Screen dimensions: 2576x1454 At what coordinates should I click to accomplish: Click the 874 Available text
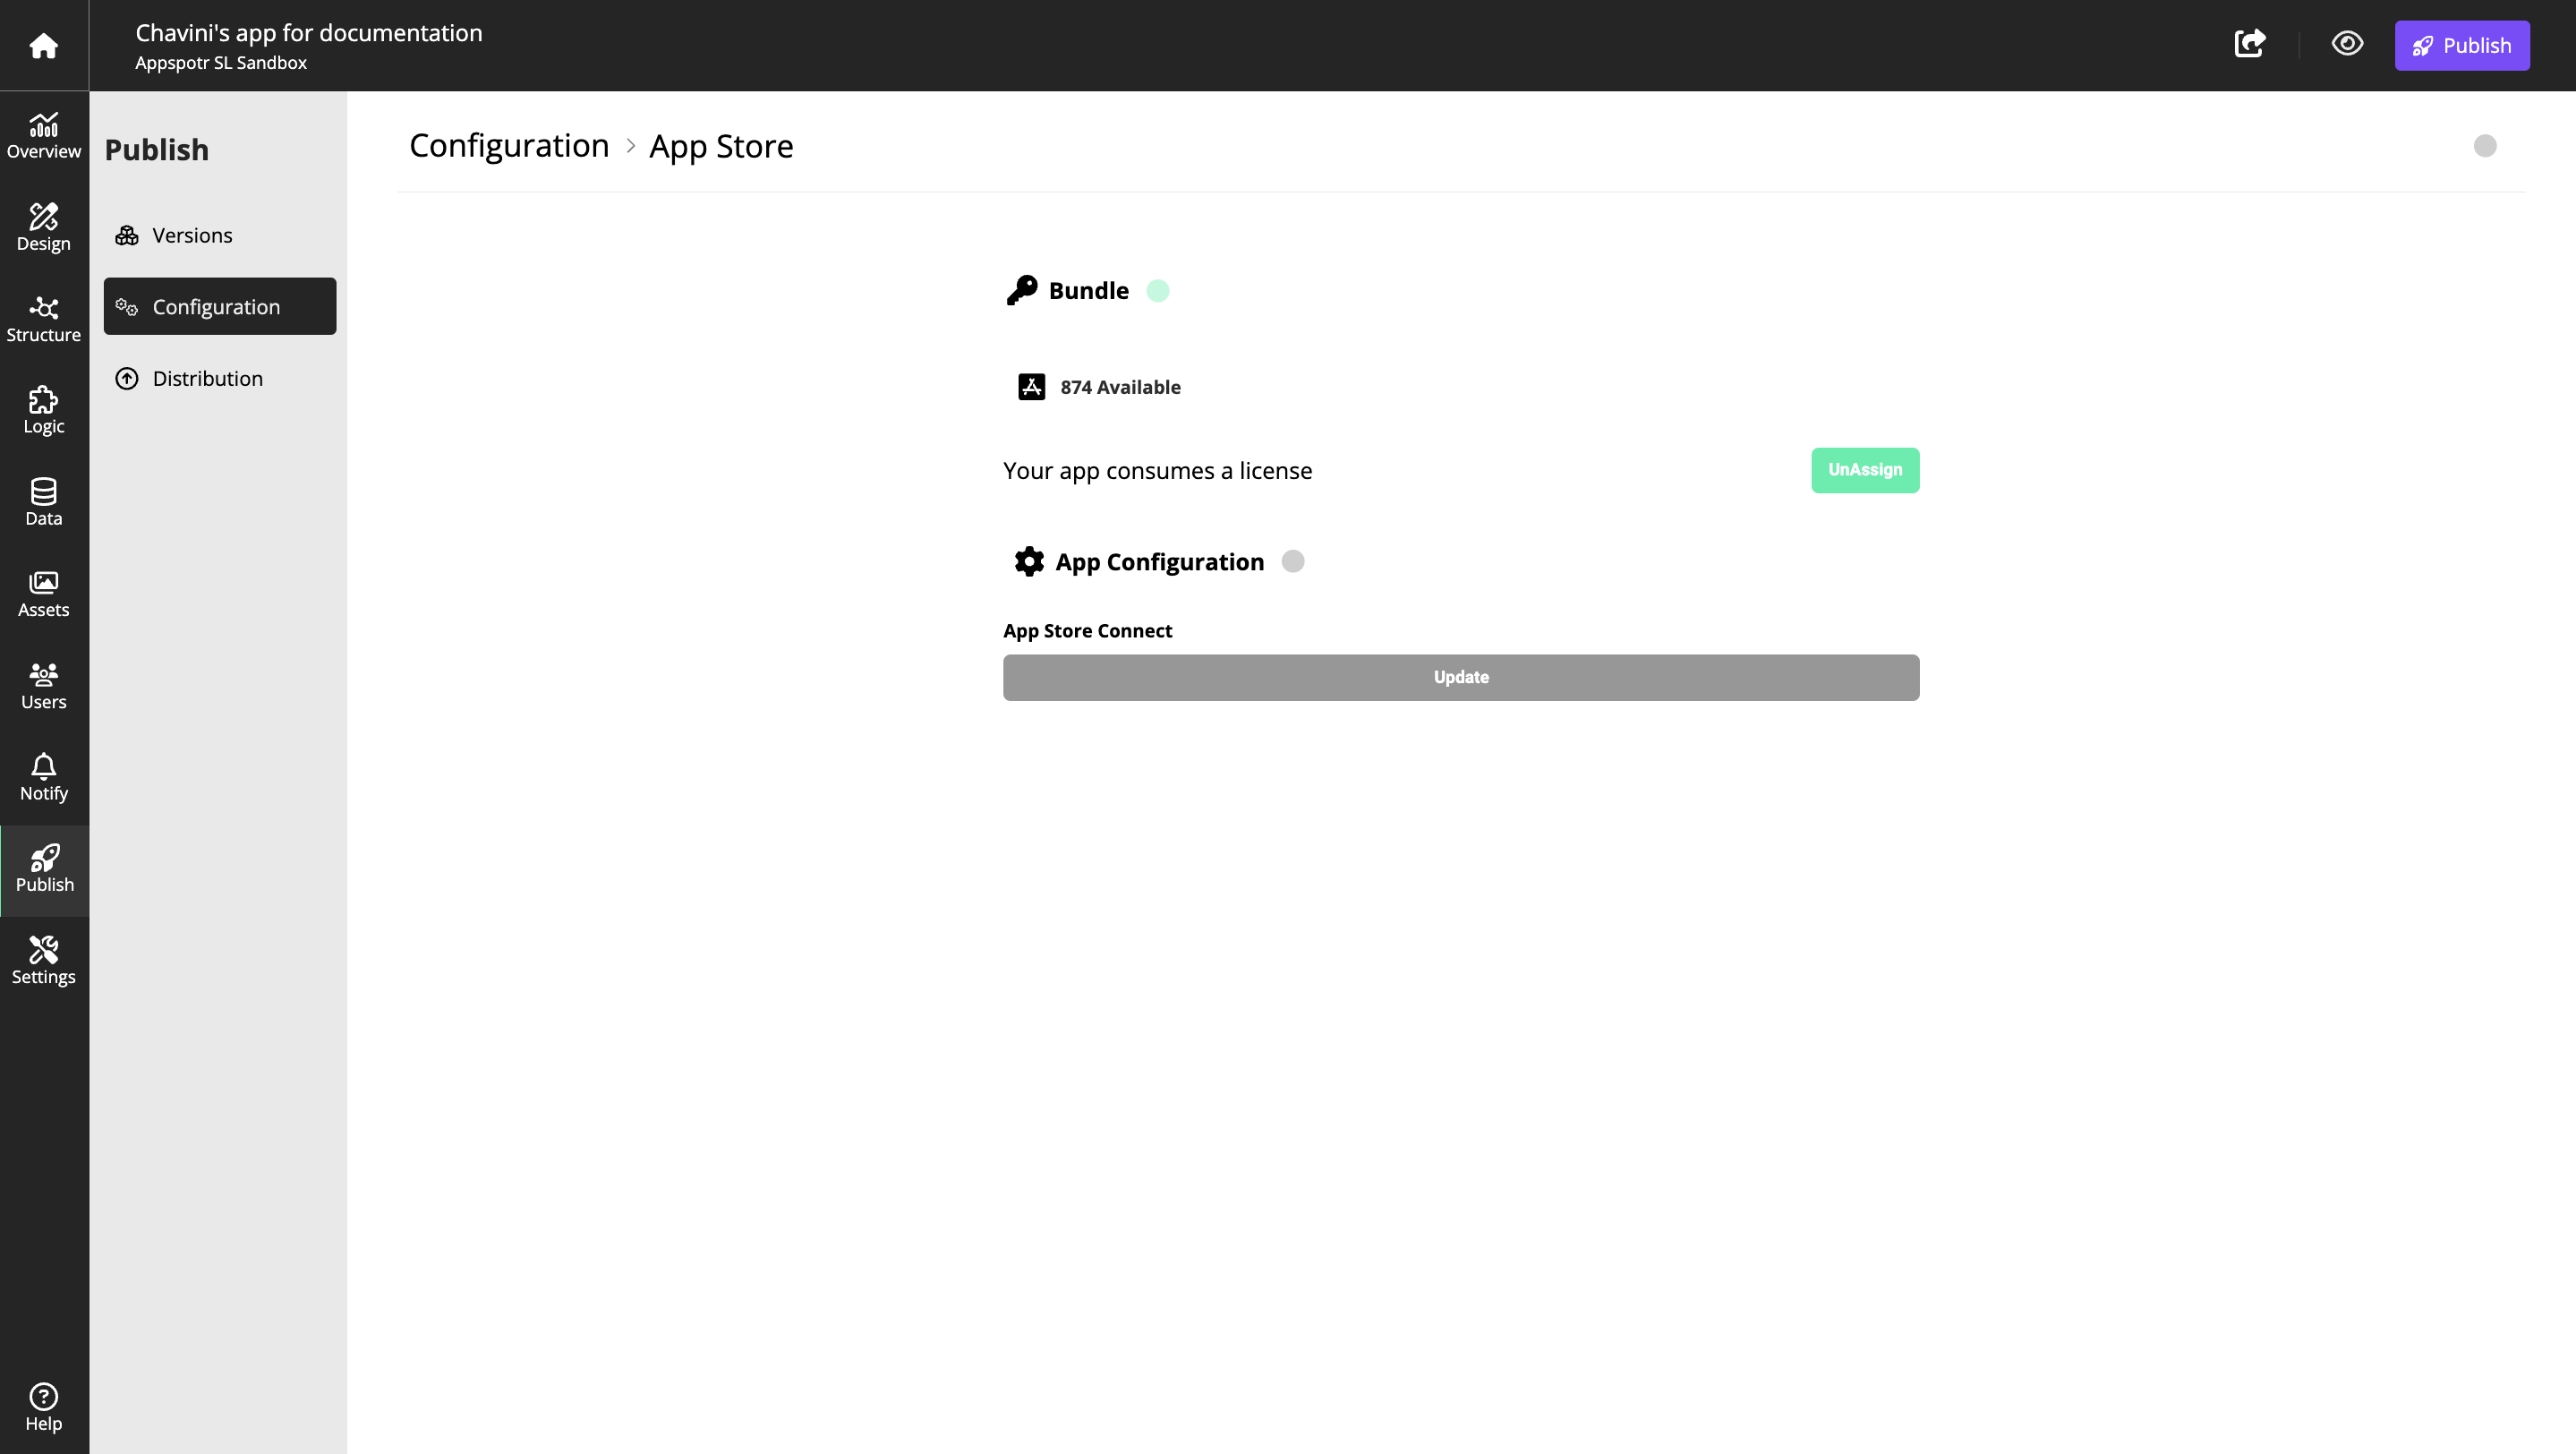1120,387
